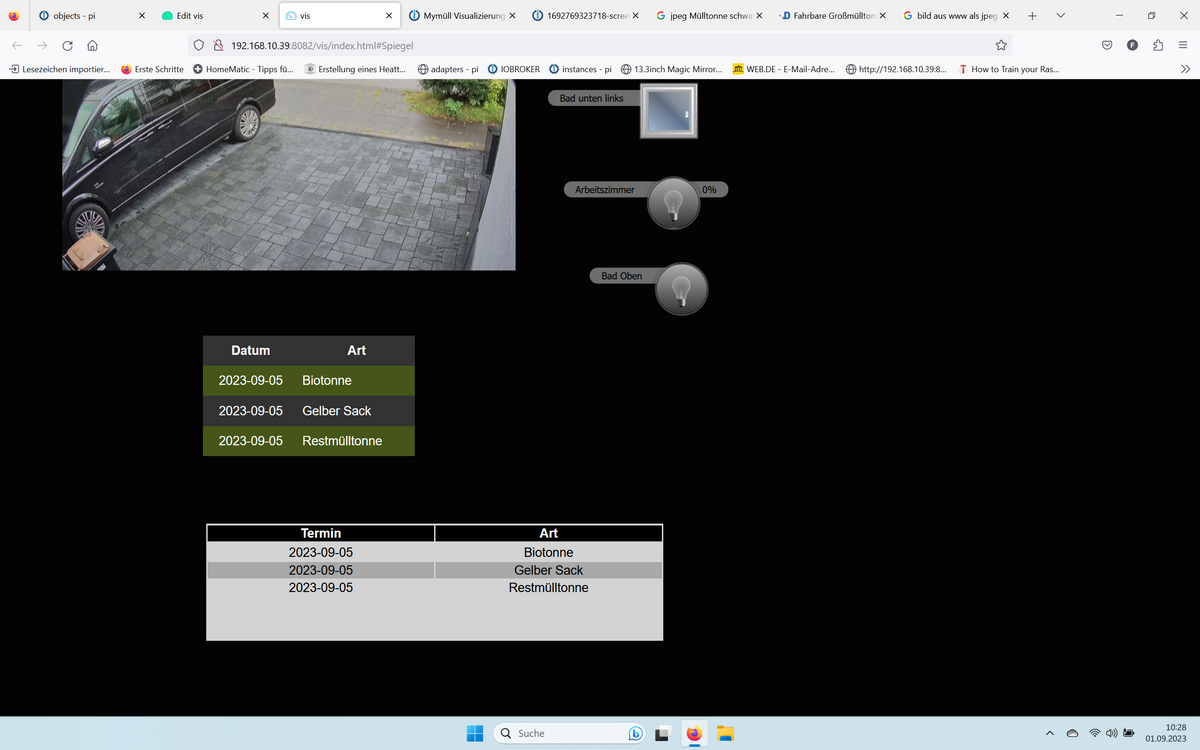This screenshot has height=750, width=1200.
Task: Open the Task View taskbar icon
Action: (x=662, y=733)
